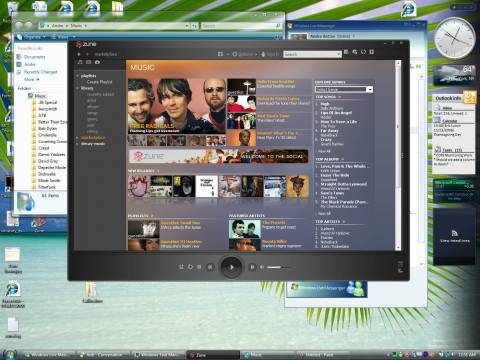Expand More in Explorer favorite links
The height and width of the screenshot is (360, 480).
pos(31,79)
